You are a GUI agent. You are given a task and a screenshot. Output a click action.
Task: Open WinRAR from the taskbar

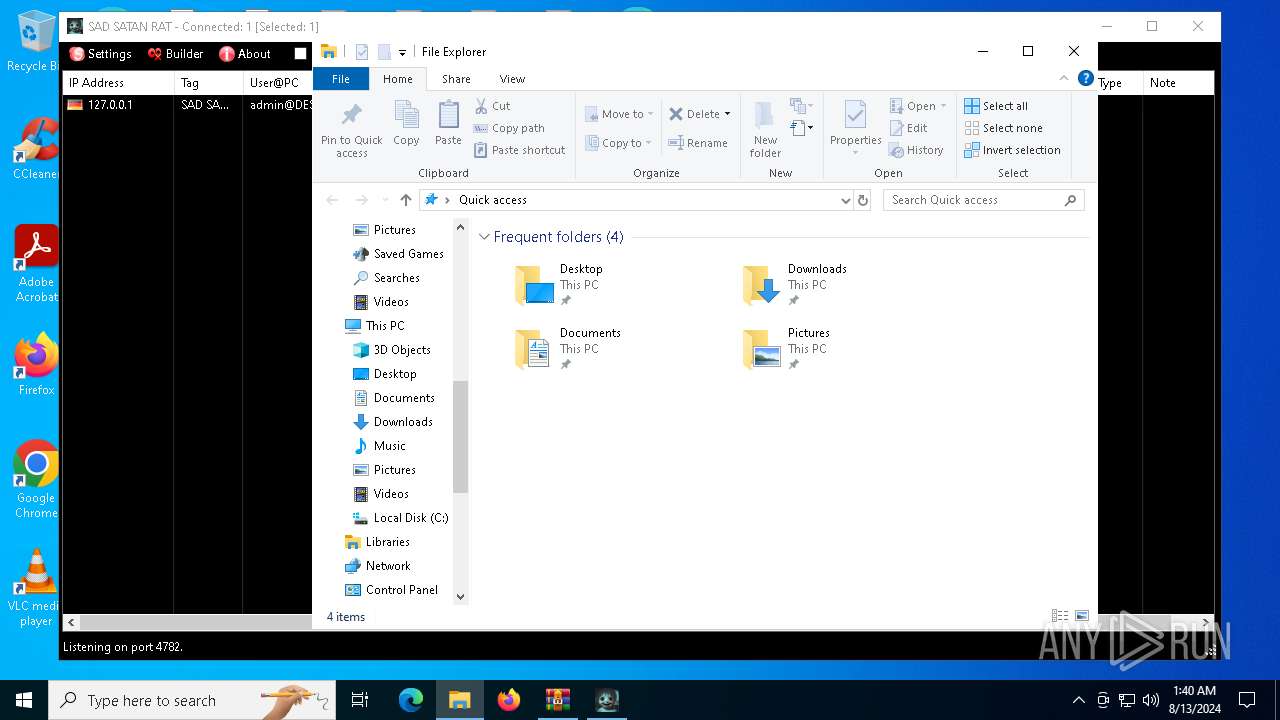point(558,700)
